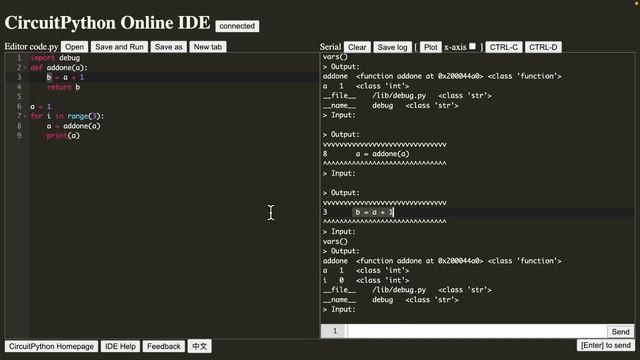Click the Send button
This screenshot has width=640, height=360.
pyautogui.click(x=620, y=331)
